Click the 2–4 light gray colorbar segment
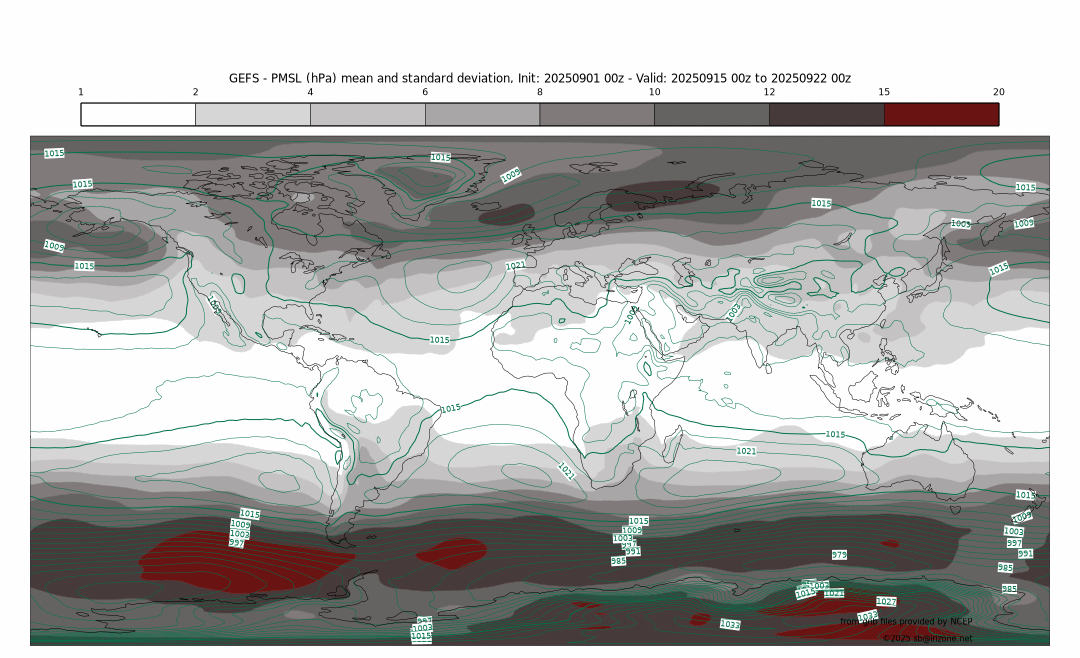Screen dimensions: 1080x658 point(253,114)
